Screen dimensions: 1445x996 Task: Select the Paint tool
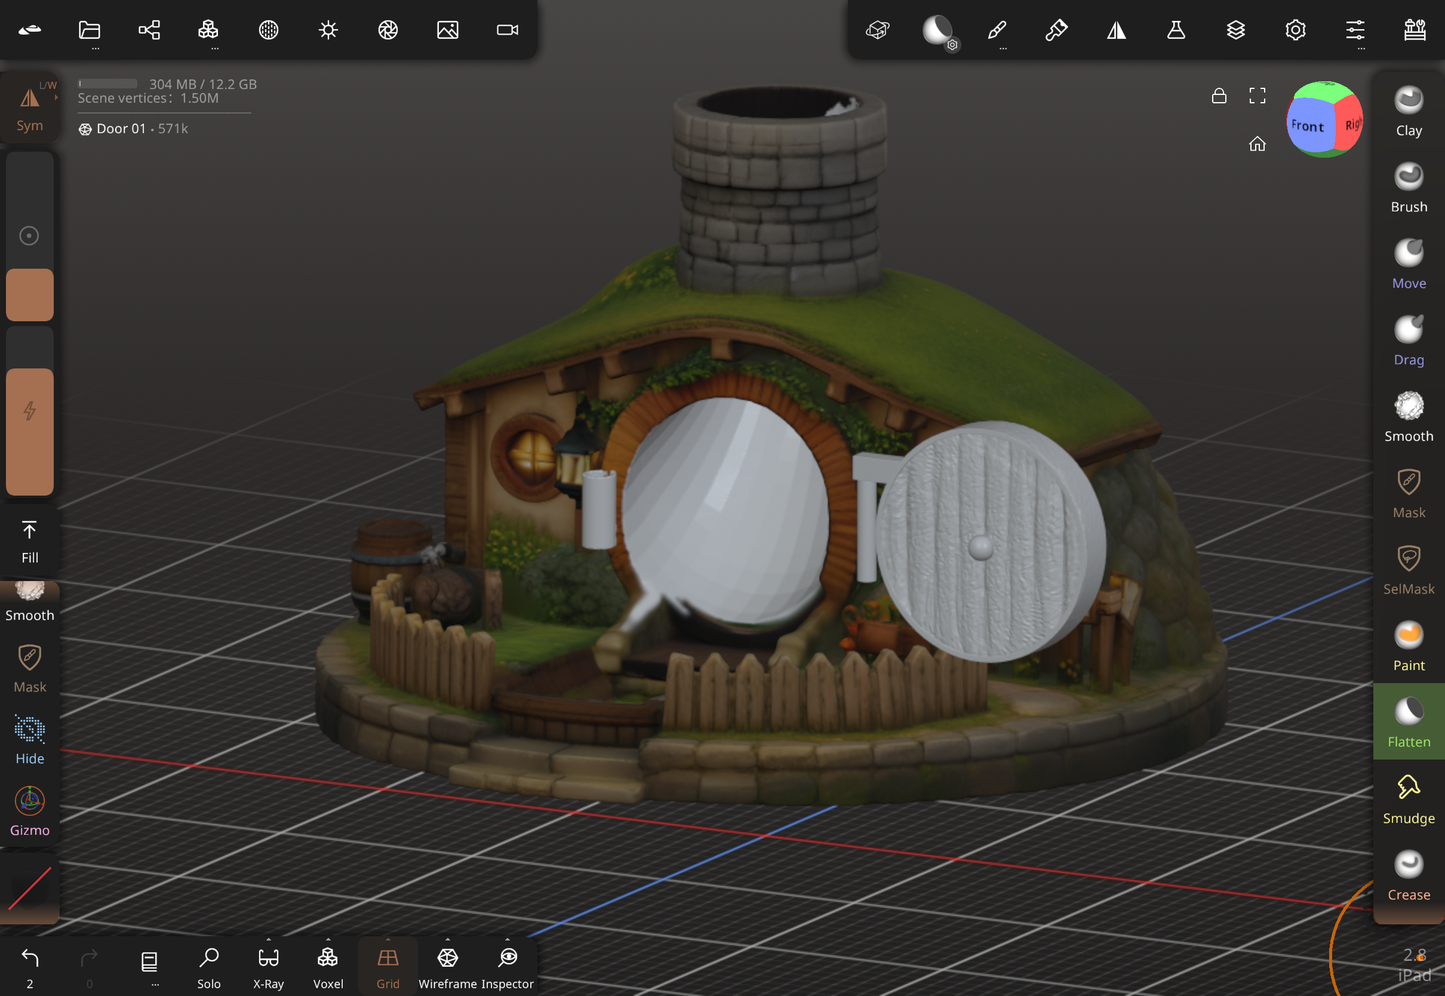pyautogui.click(x=1409, y=646)
